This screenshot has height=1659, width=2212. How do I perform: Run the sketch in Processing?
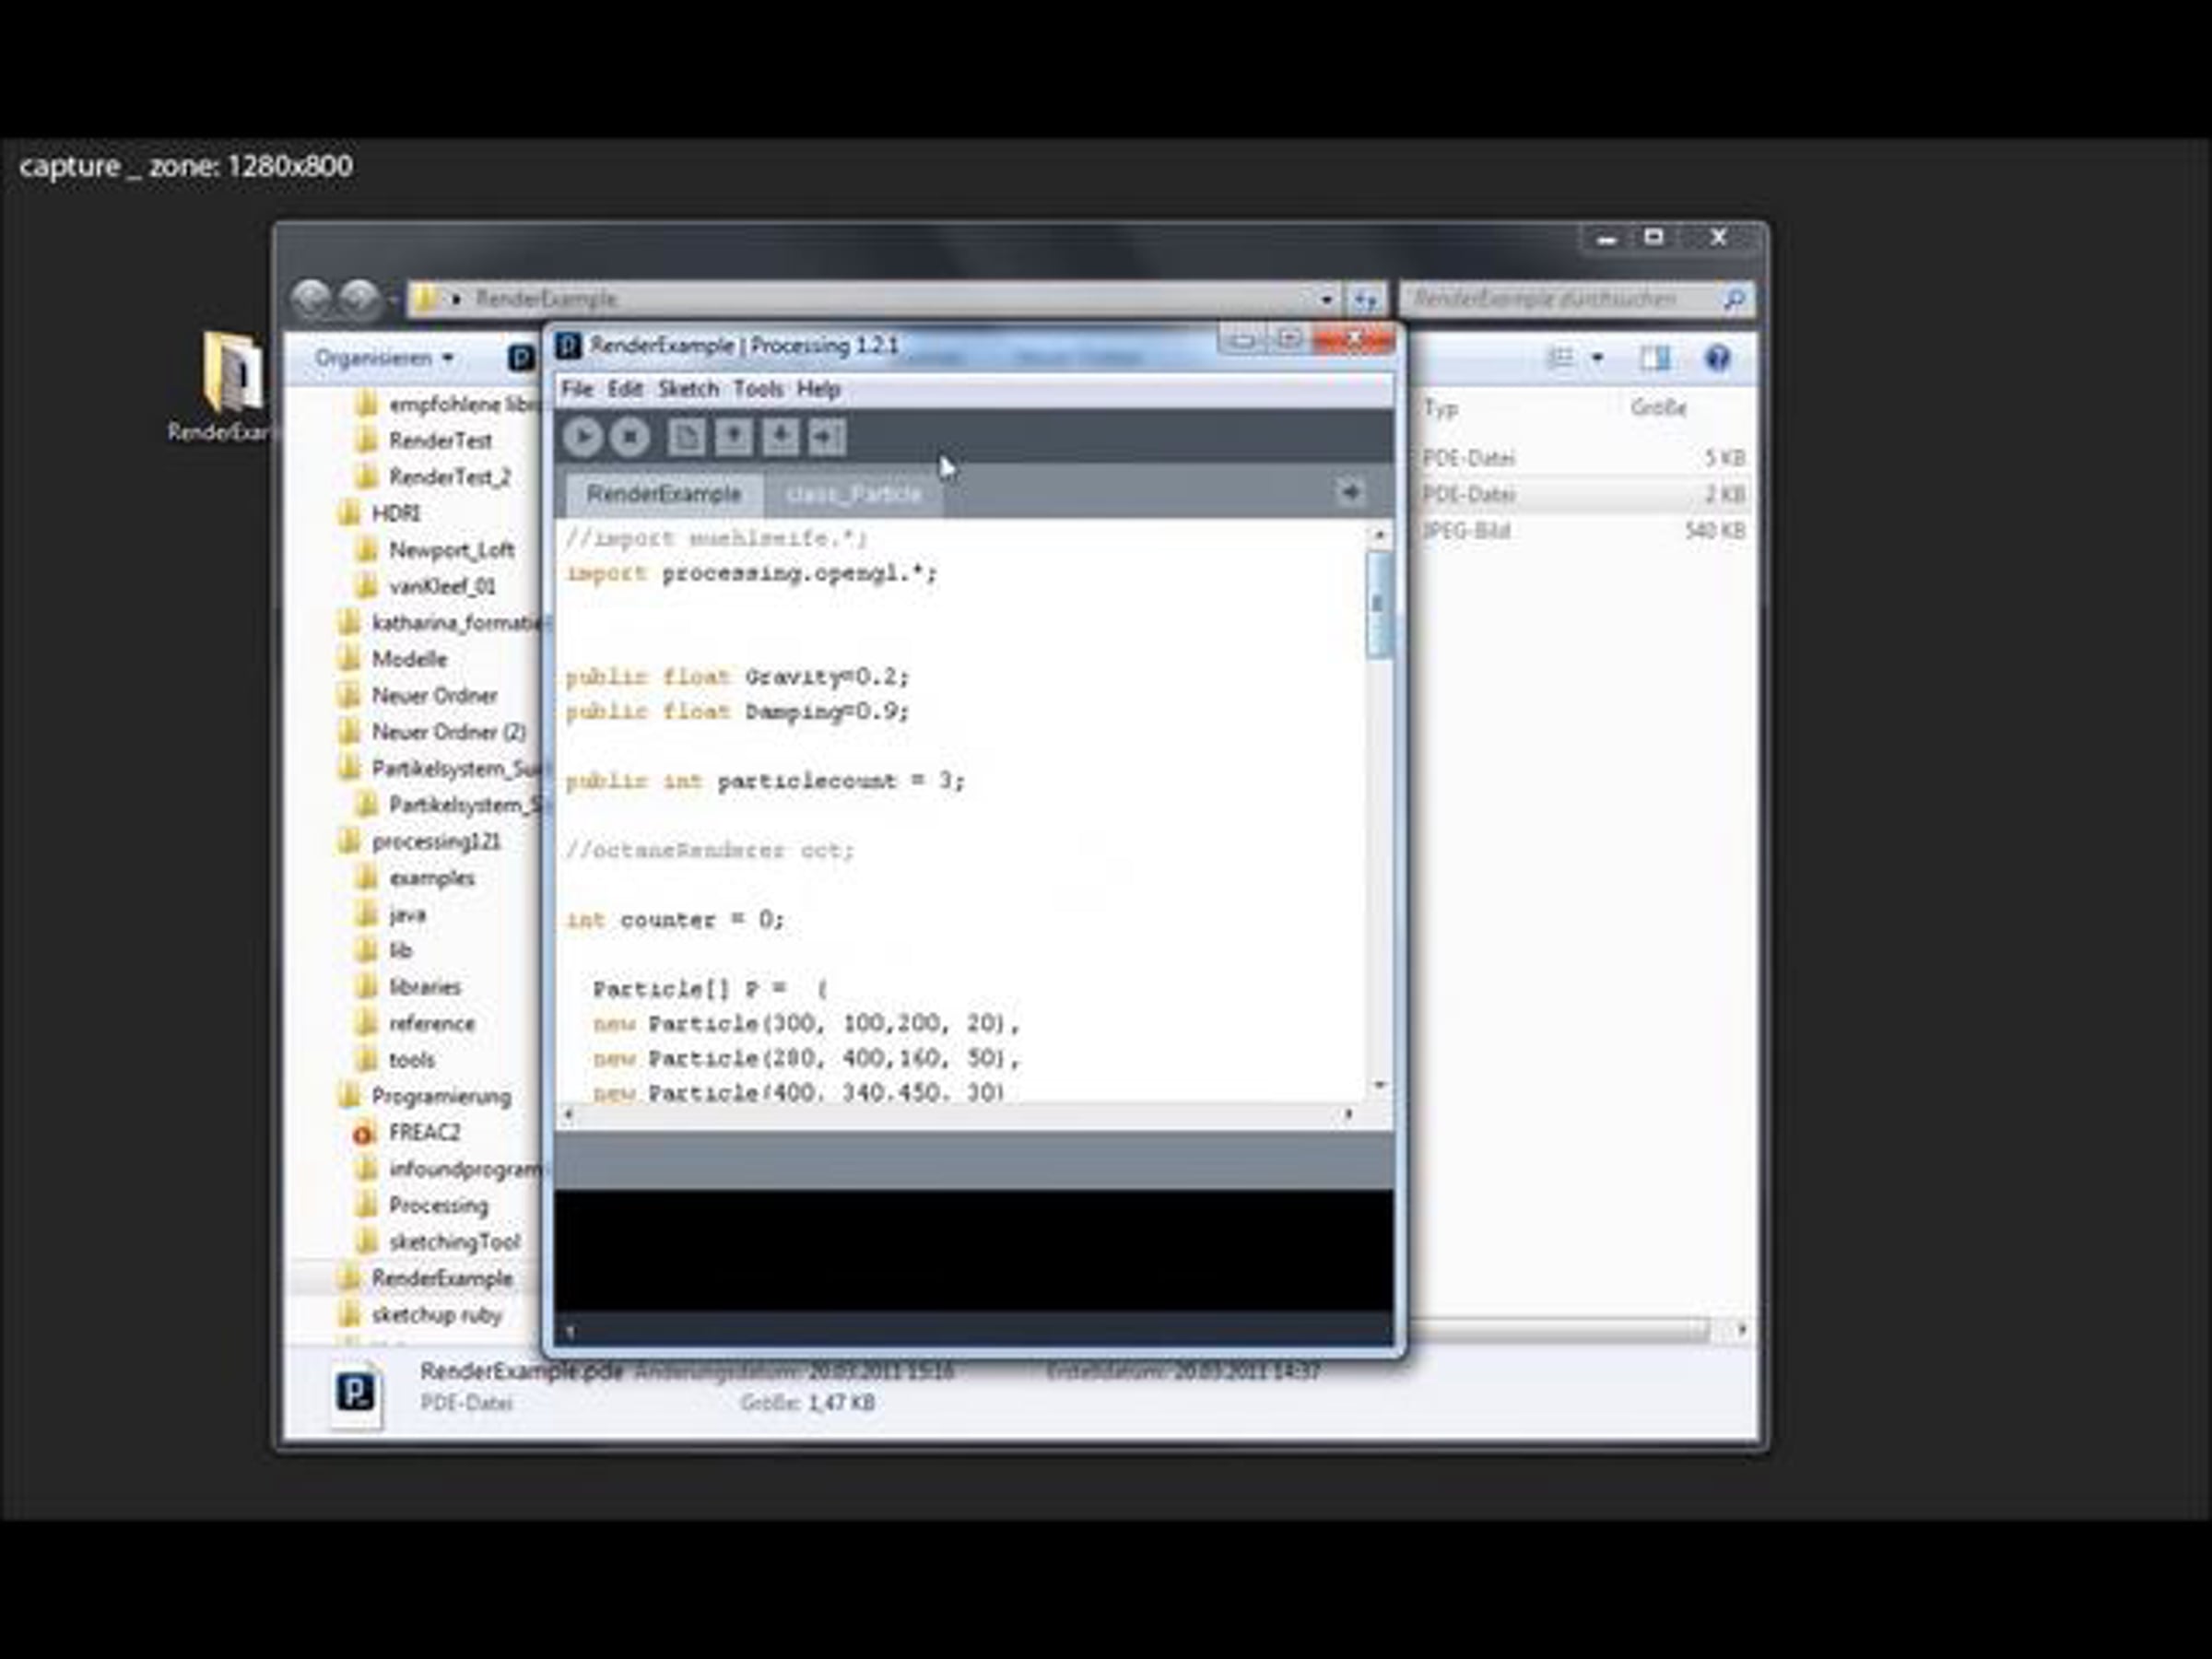point(582,437)
